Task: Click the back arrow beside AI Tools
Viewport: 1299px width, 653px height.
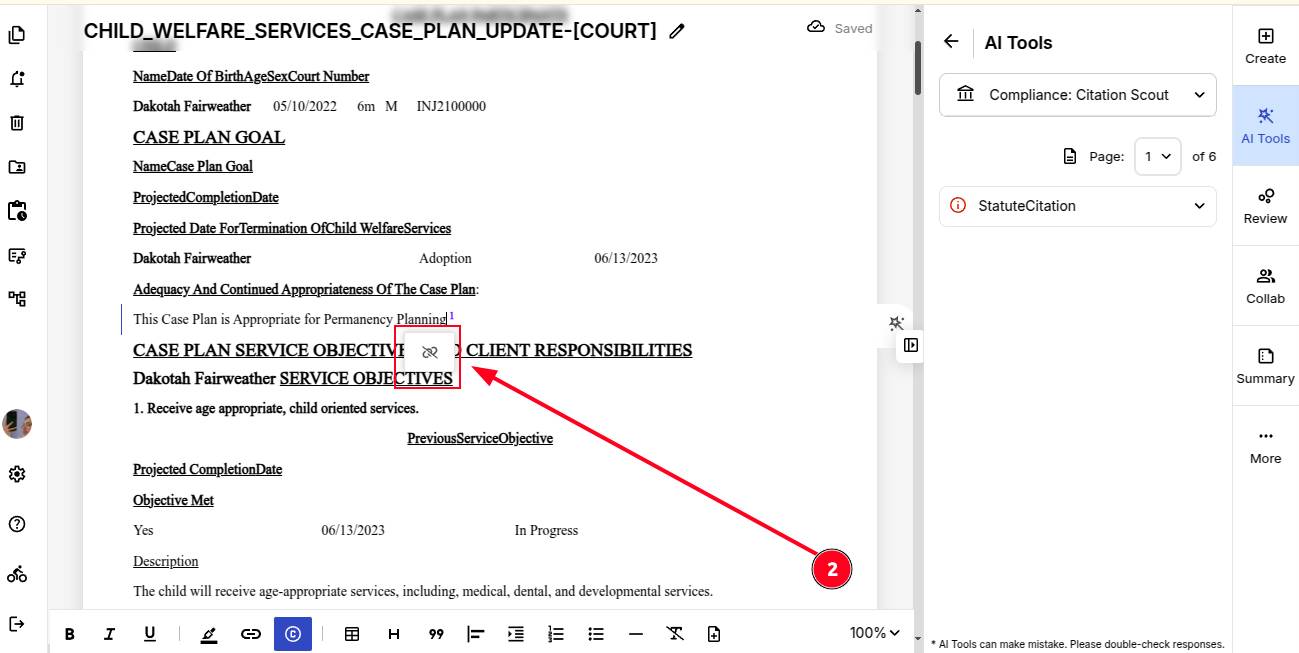Action: [951, 42]
